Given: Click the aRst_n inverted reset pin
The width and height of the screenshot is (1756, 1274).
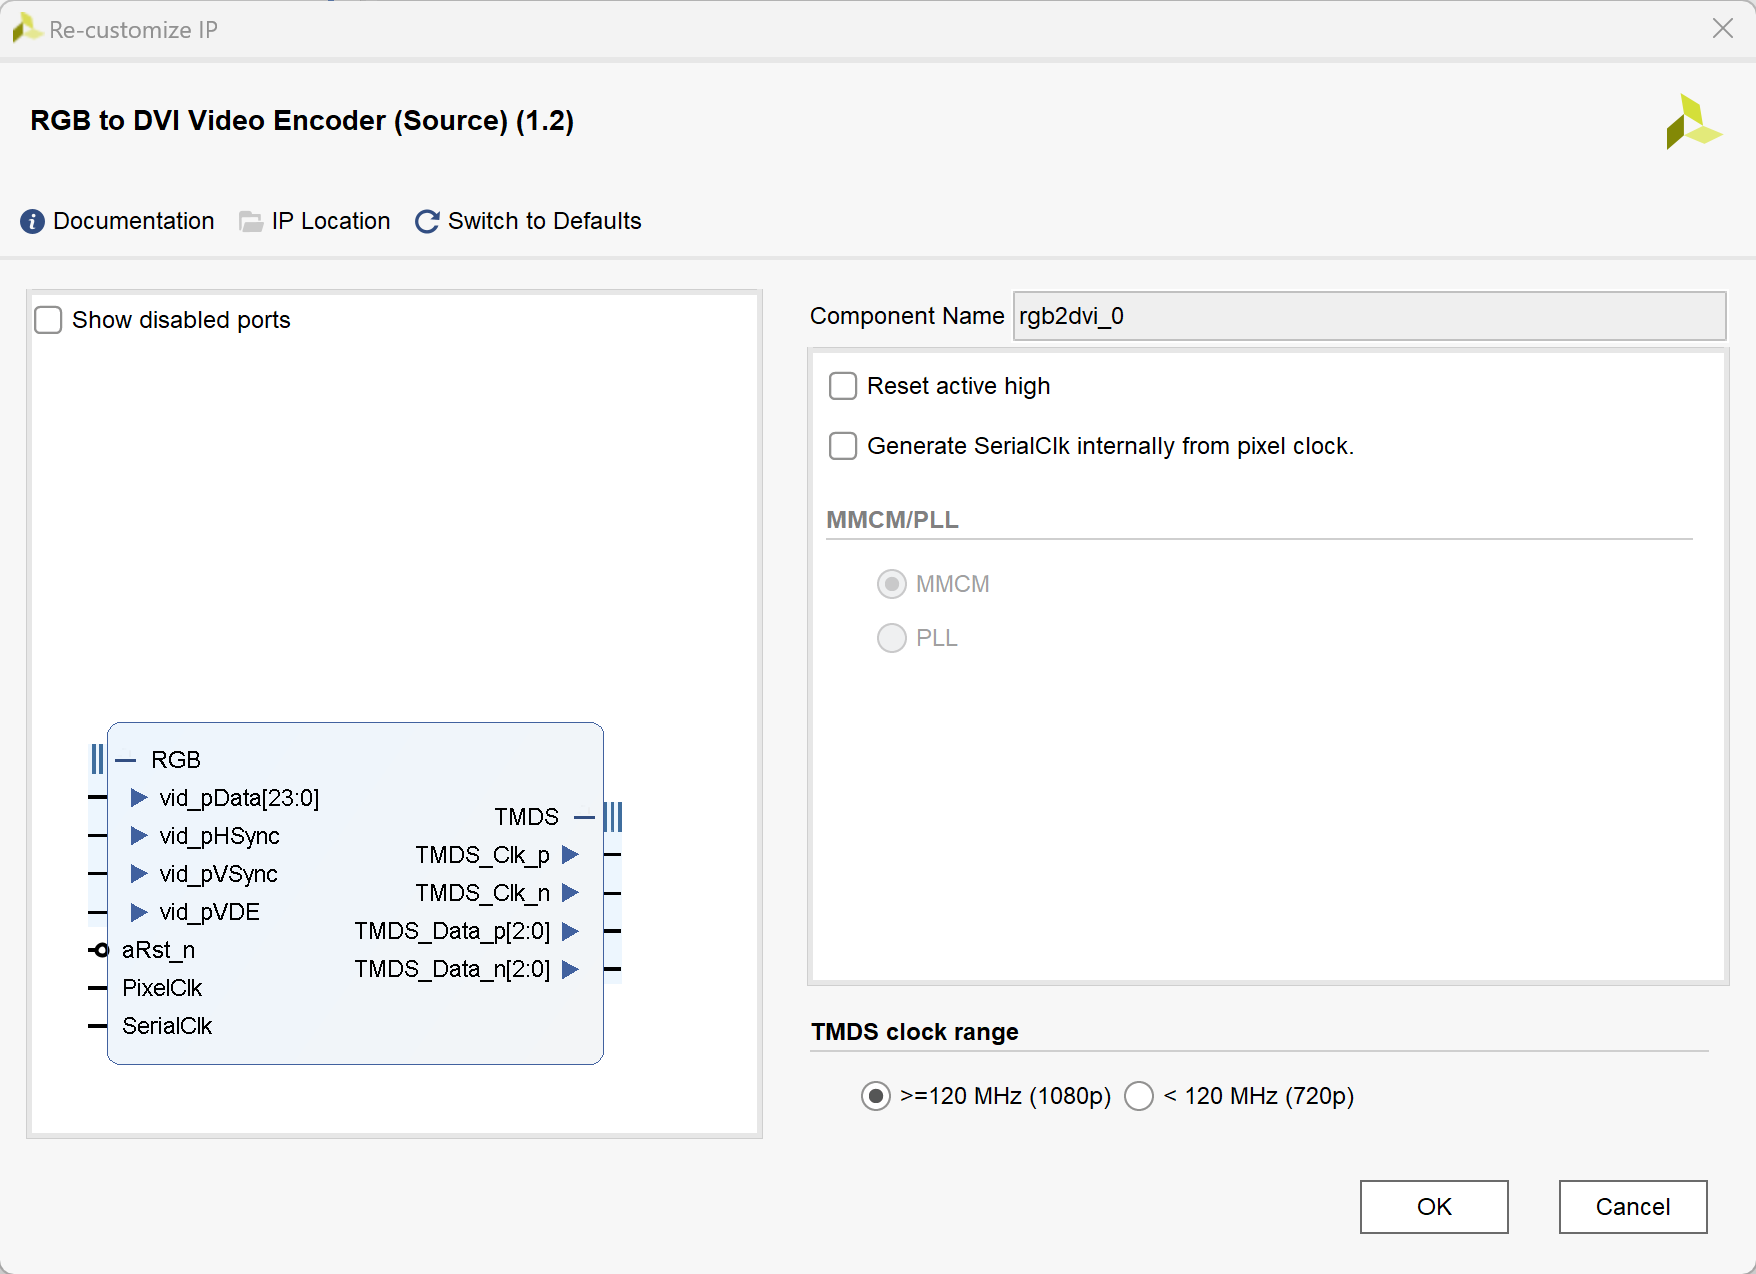Looking at the screenshot, I should click(x=99, y=950).
